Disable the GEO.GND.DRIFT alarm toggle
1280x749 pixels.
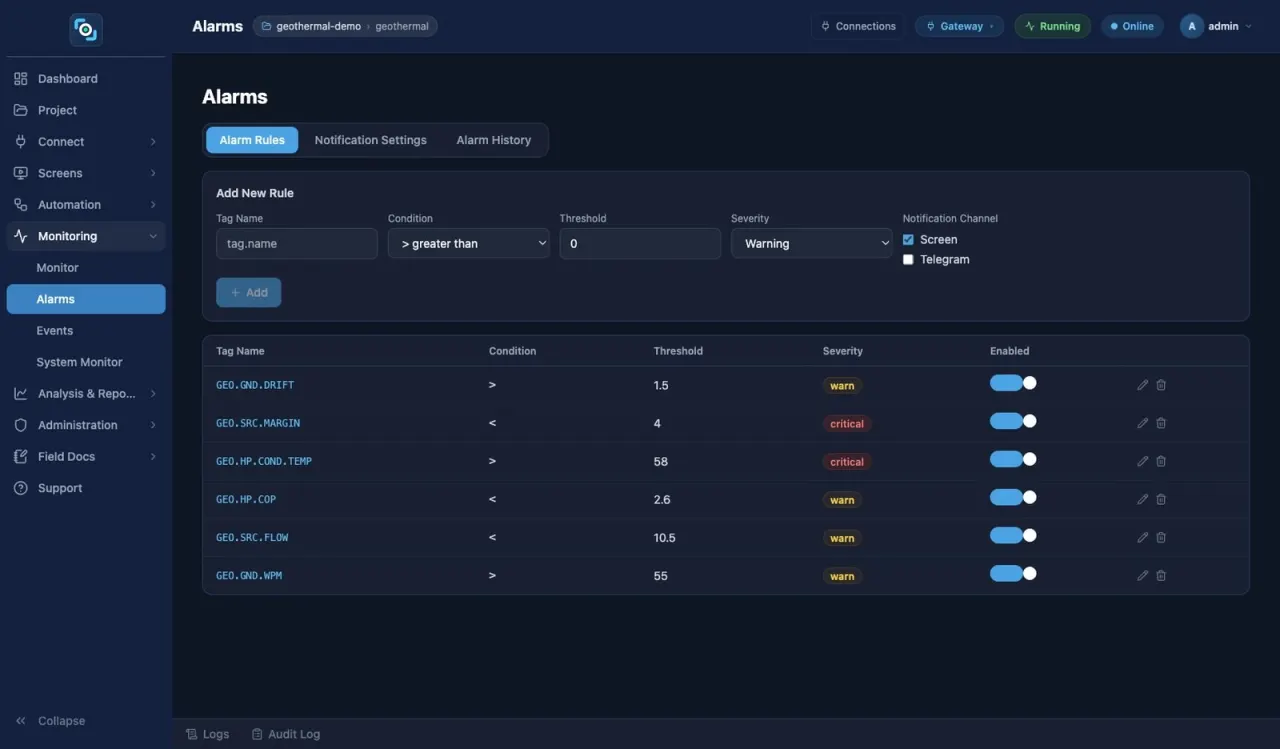coord(1013,383)
